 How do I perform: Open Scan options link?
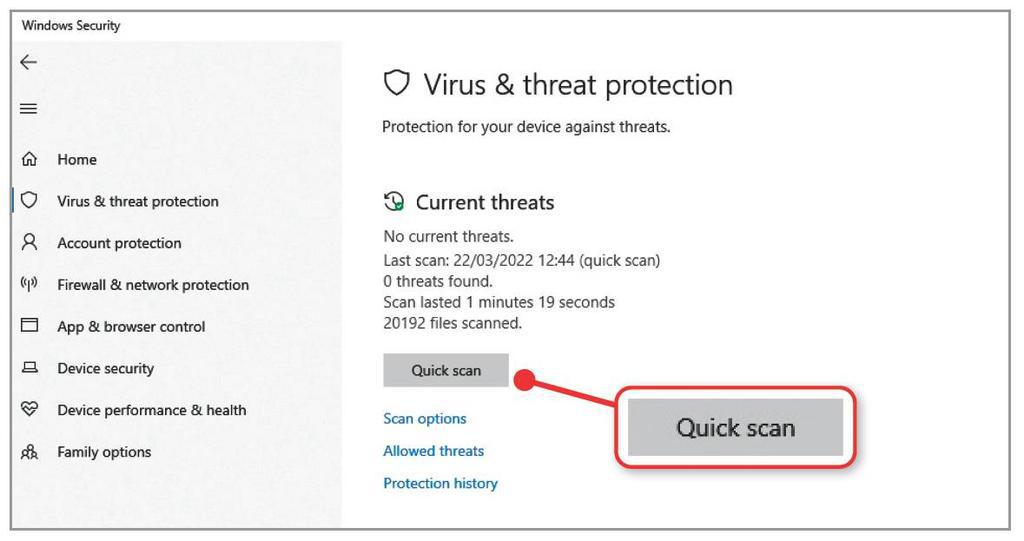click(x=424, y=419)
